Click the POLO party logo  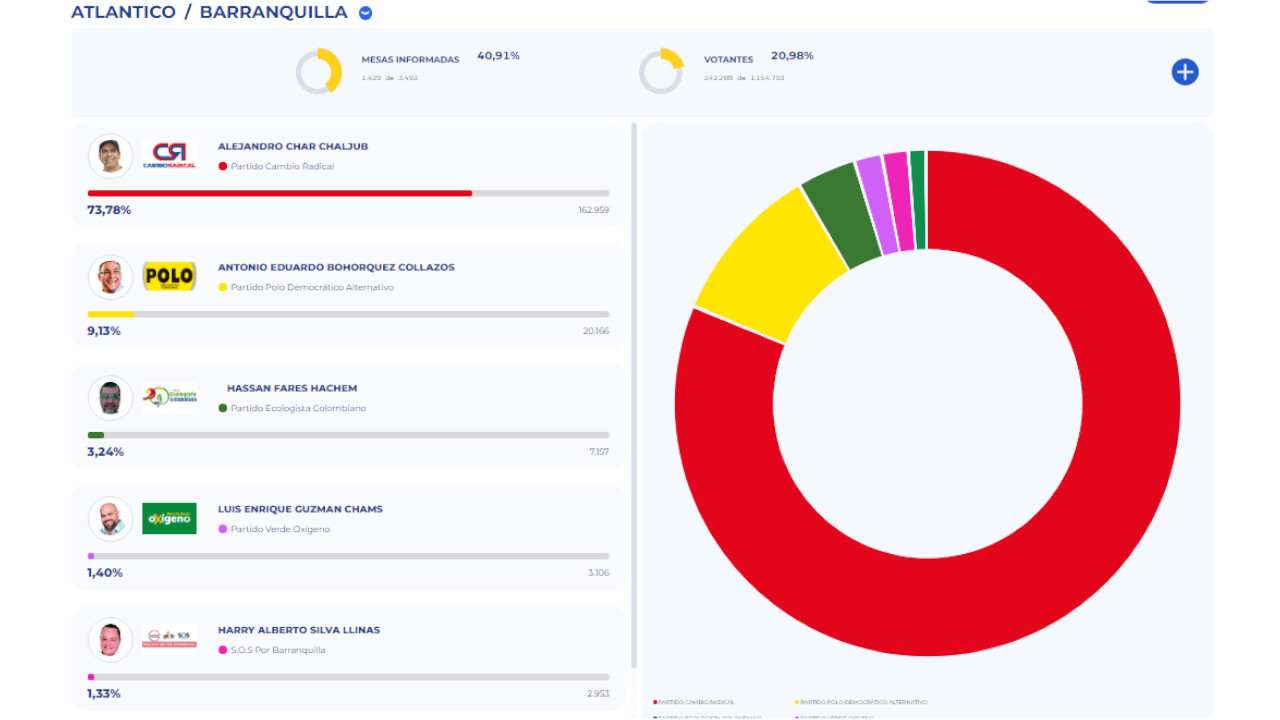click(169, 277)
